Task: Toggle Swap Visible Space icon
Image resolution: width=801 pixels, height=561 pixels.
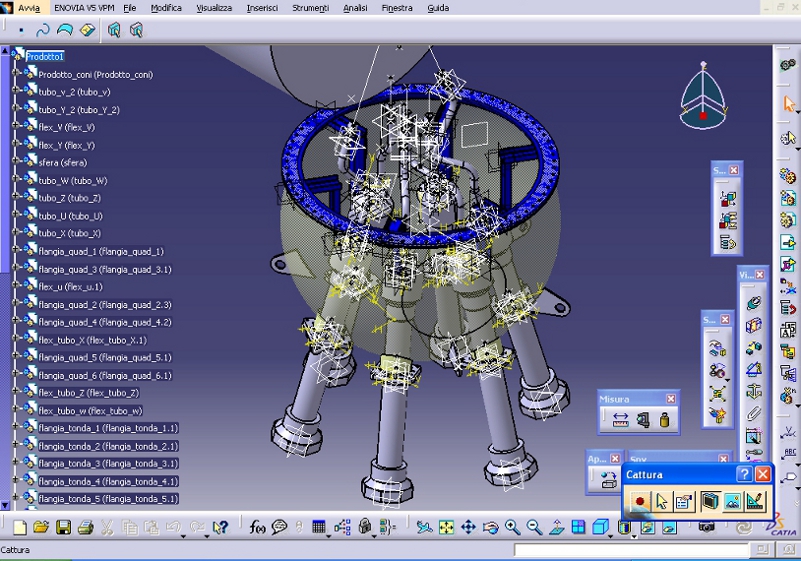Action: 669,527
